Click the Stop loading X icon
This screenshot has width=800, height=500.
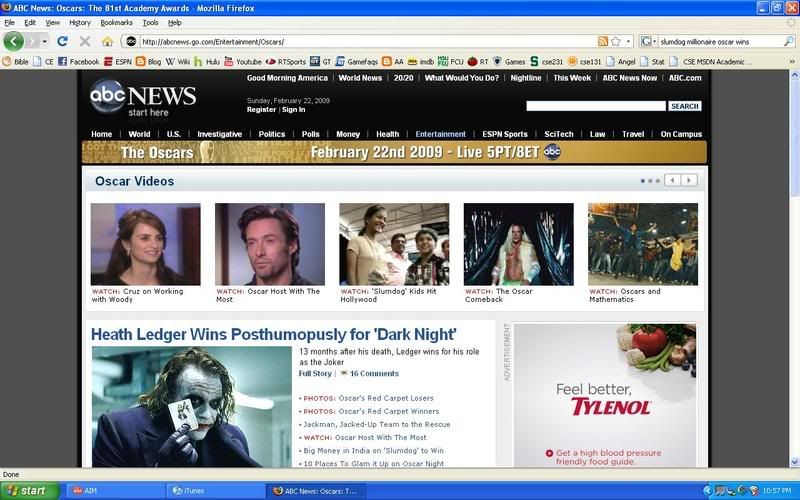click(x=85, y=41)
